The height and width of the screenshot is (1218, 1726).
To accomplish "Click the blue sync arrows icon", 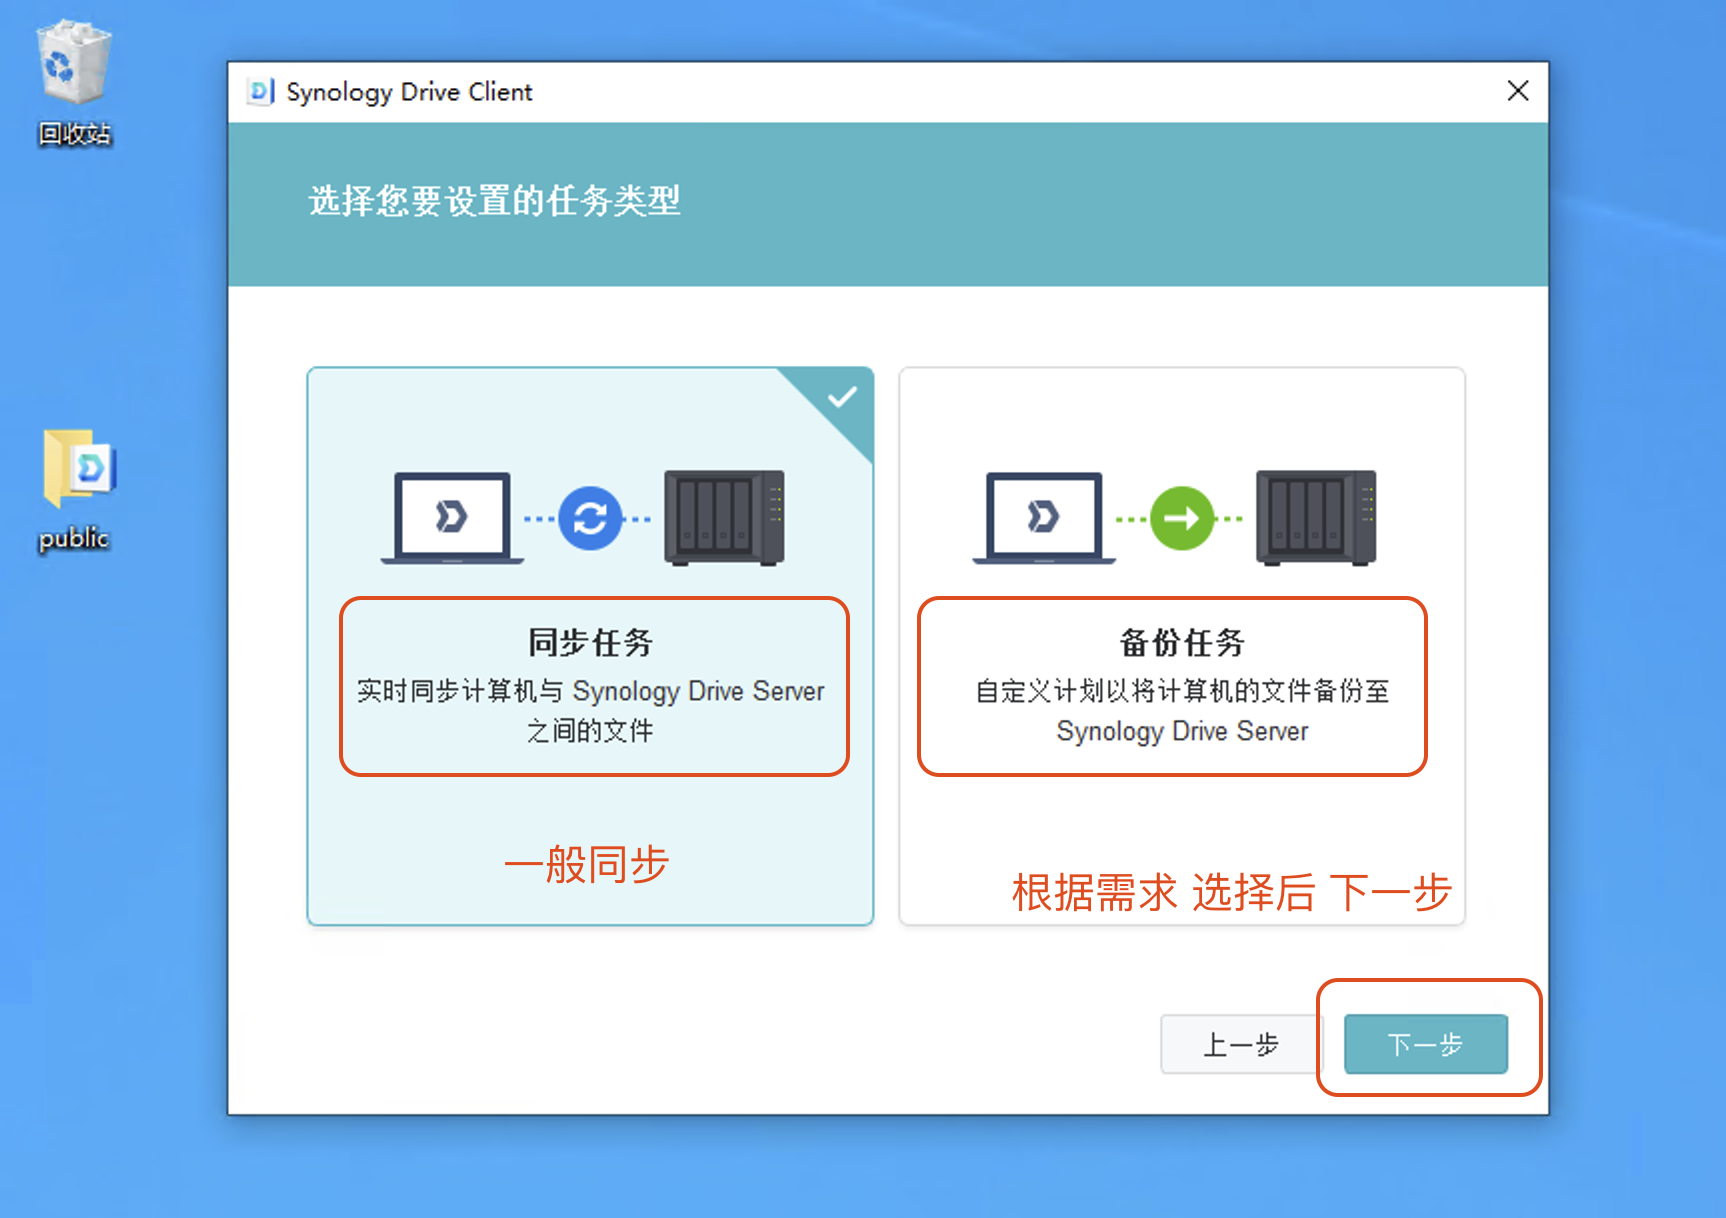I will (589, 518).
